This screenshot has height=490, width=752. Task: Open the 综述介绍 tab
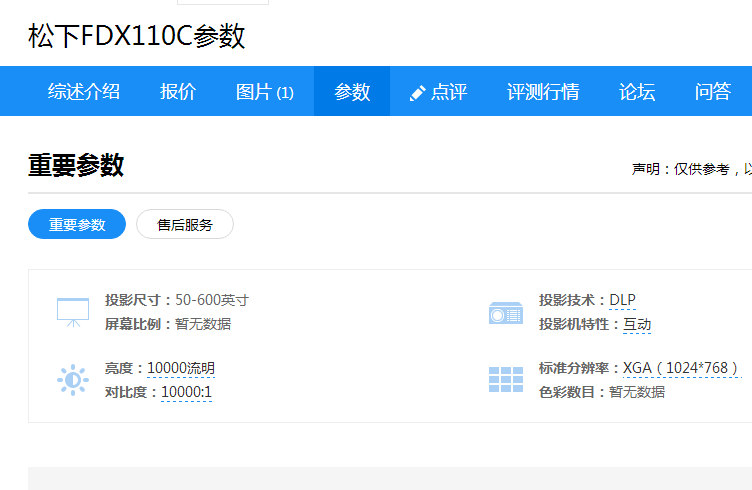pyautogui.click(x=84, y=91)
